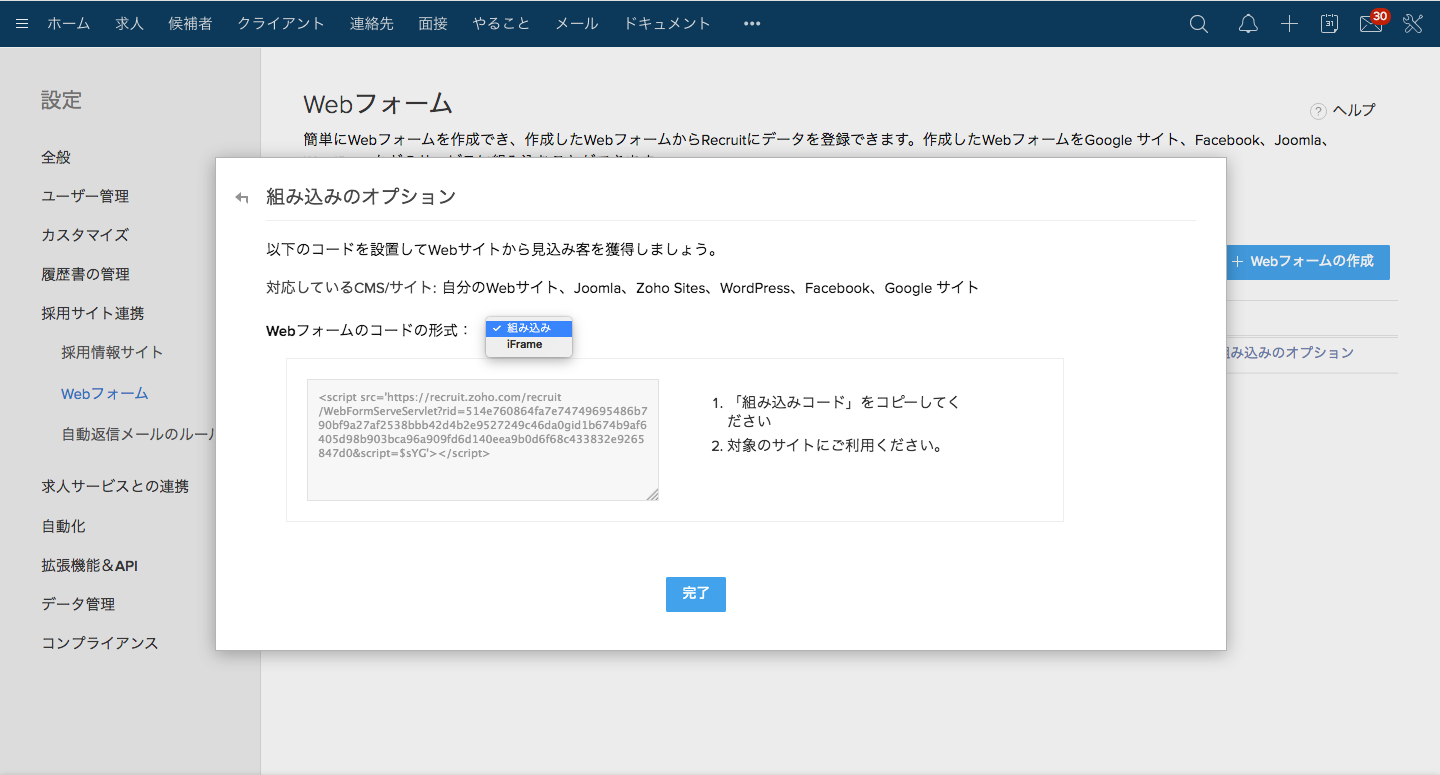Open the ヘルプ link

click(1354, 111)
